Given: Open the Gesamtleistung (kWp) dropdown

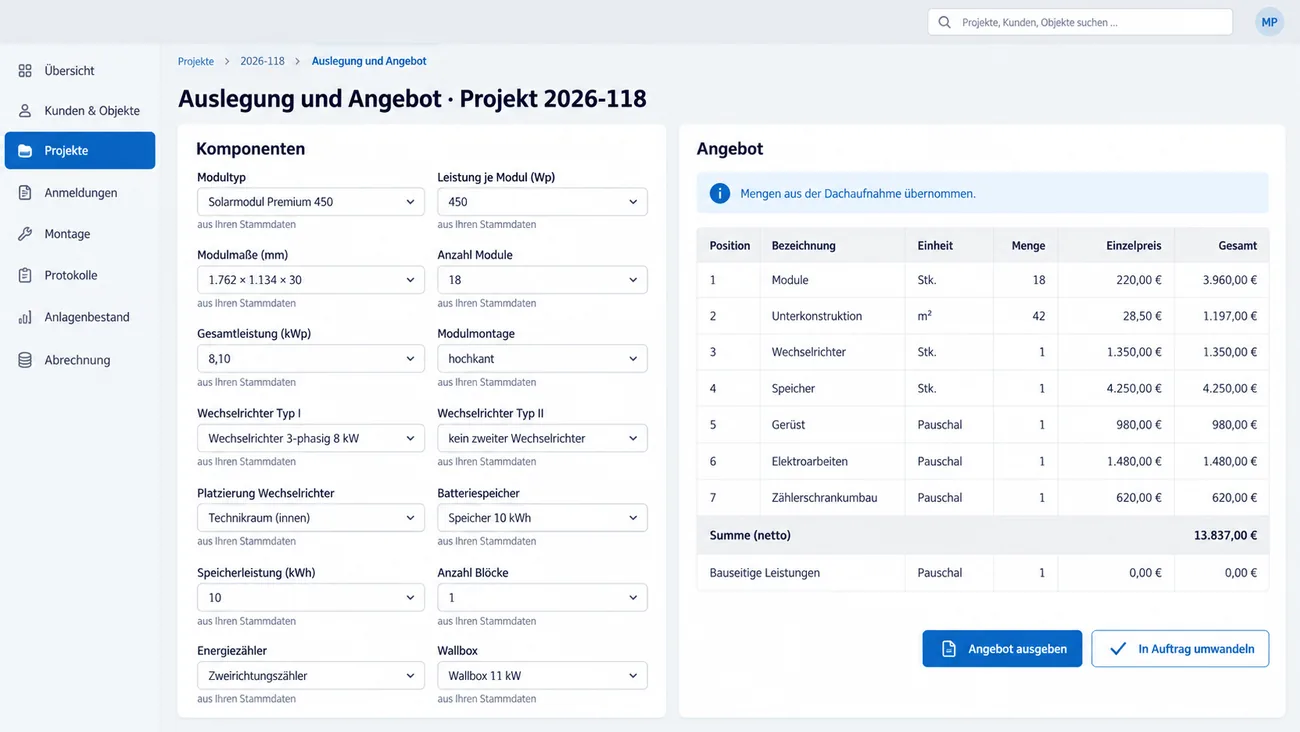Looking at the screenshot, I should pyautogui.click(x=311, y=359).
